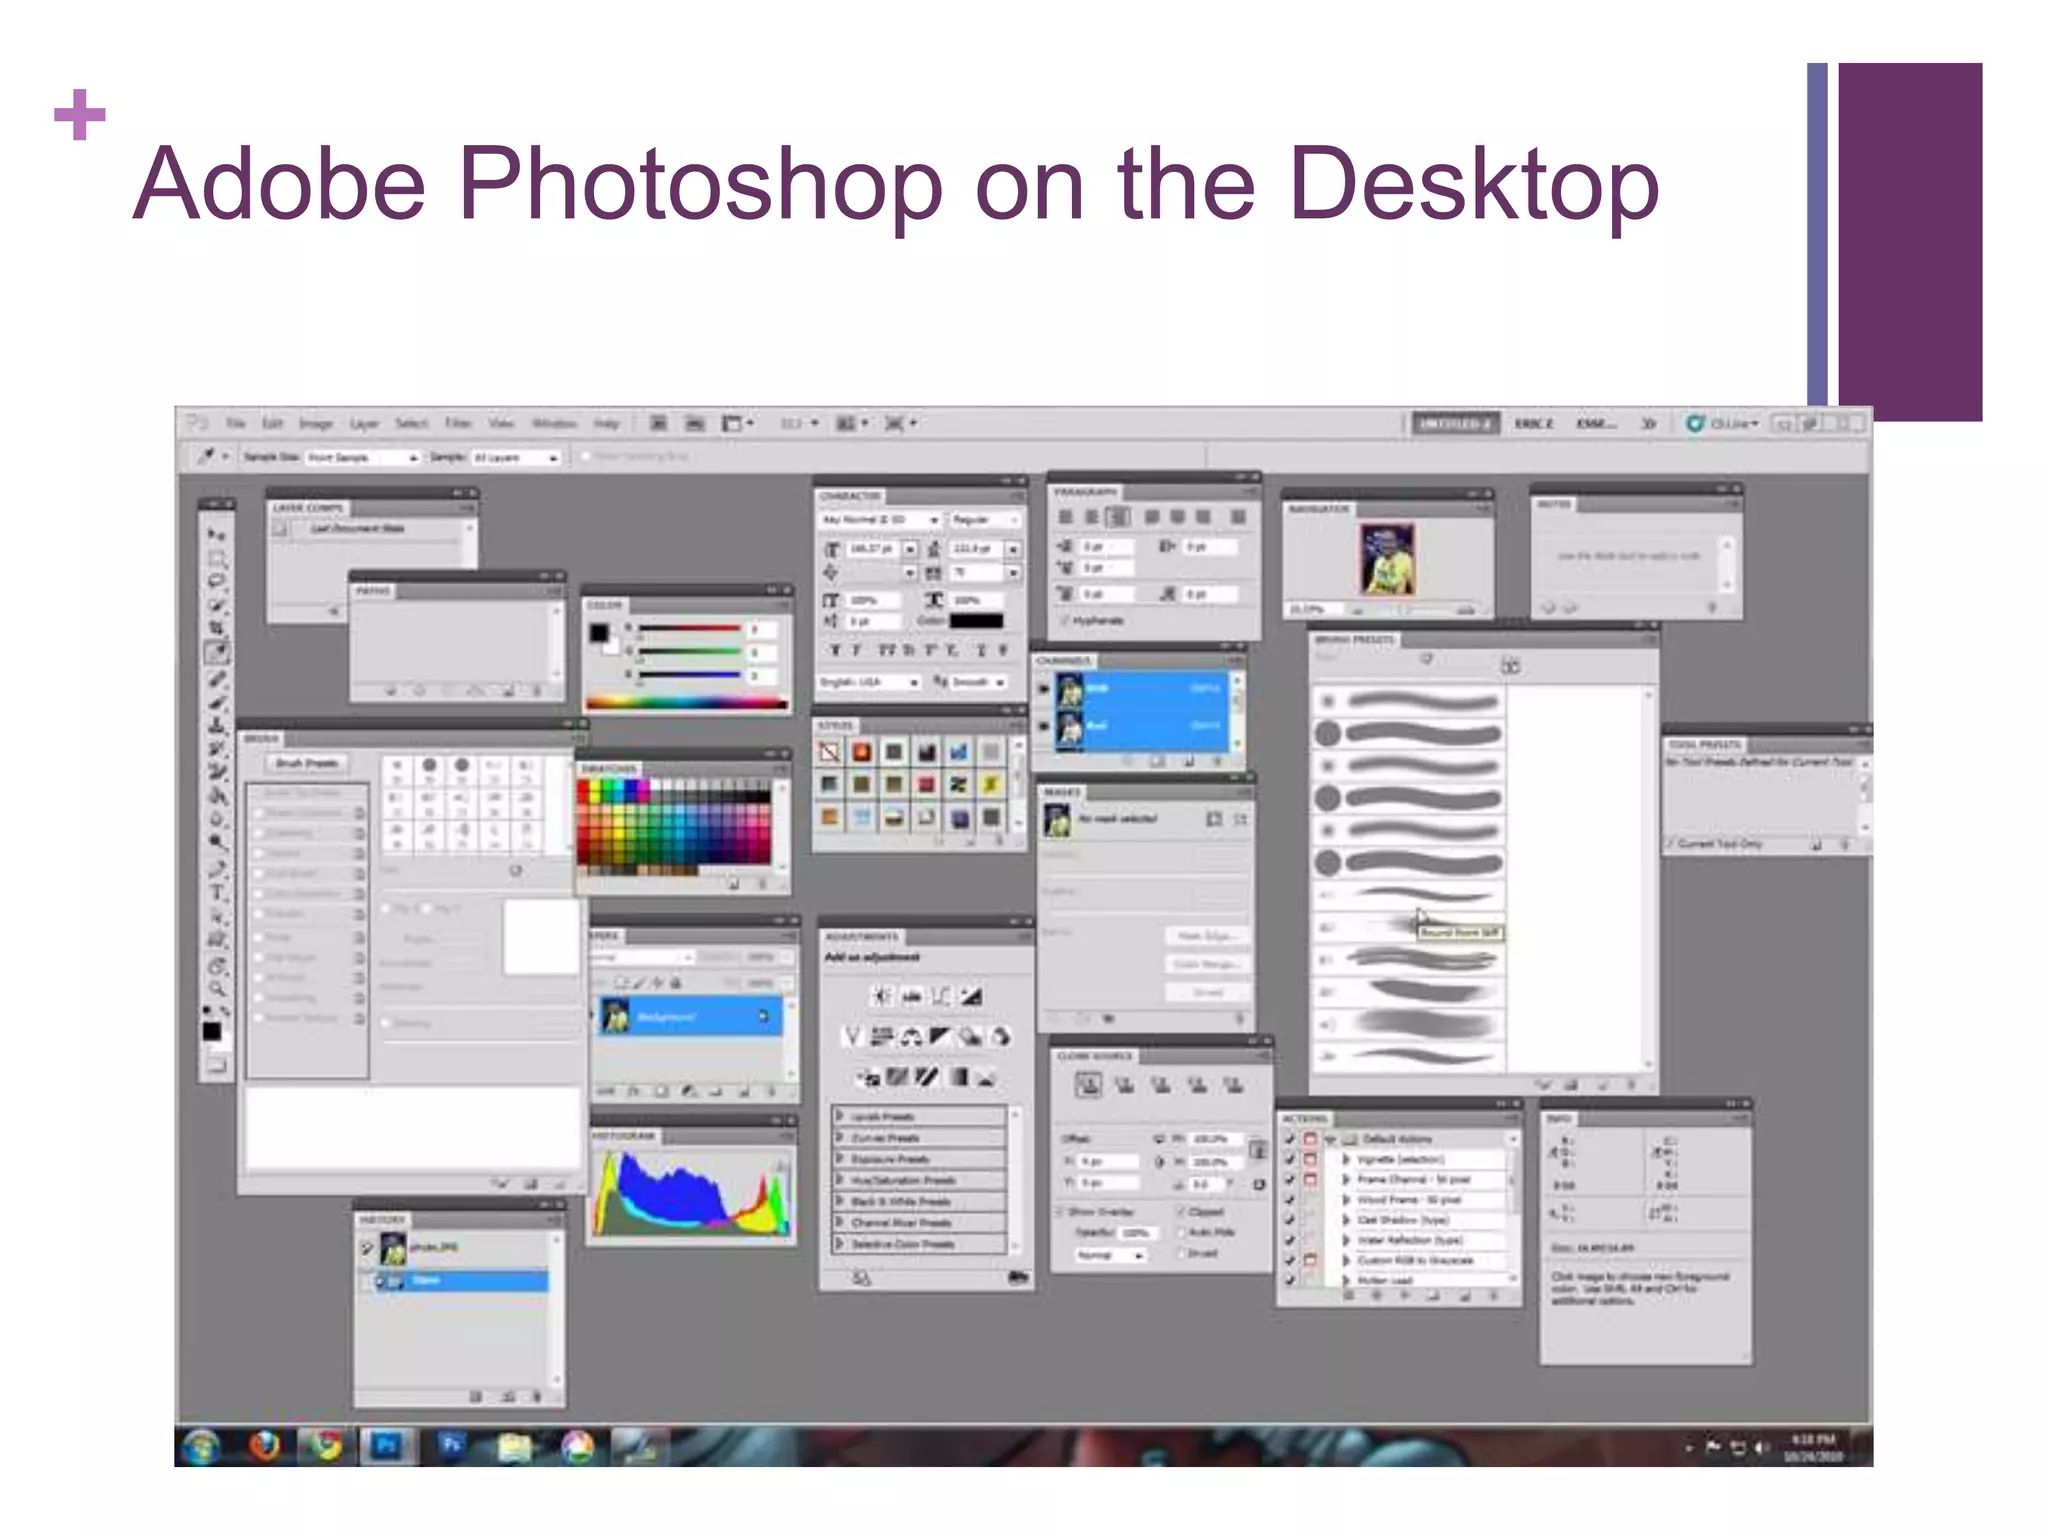Open the Sample Size dropdown
The image size is (2048, 1536).
click(x=362, y=458)
